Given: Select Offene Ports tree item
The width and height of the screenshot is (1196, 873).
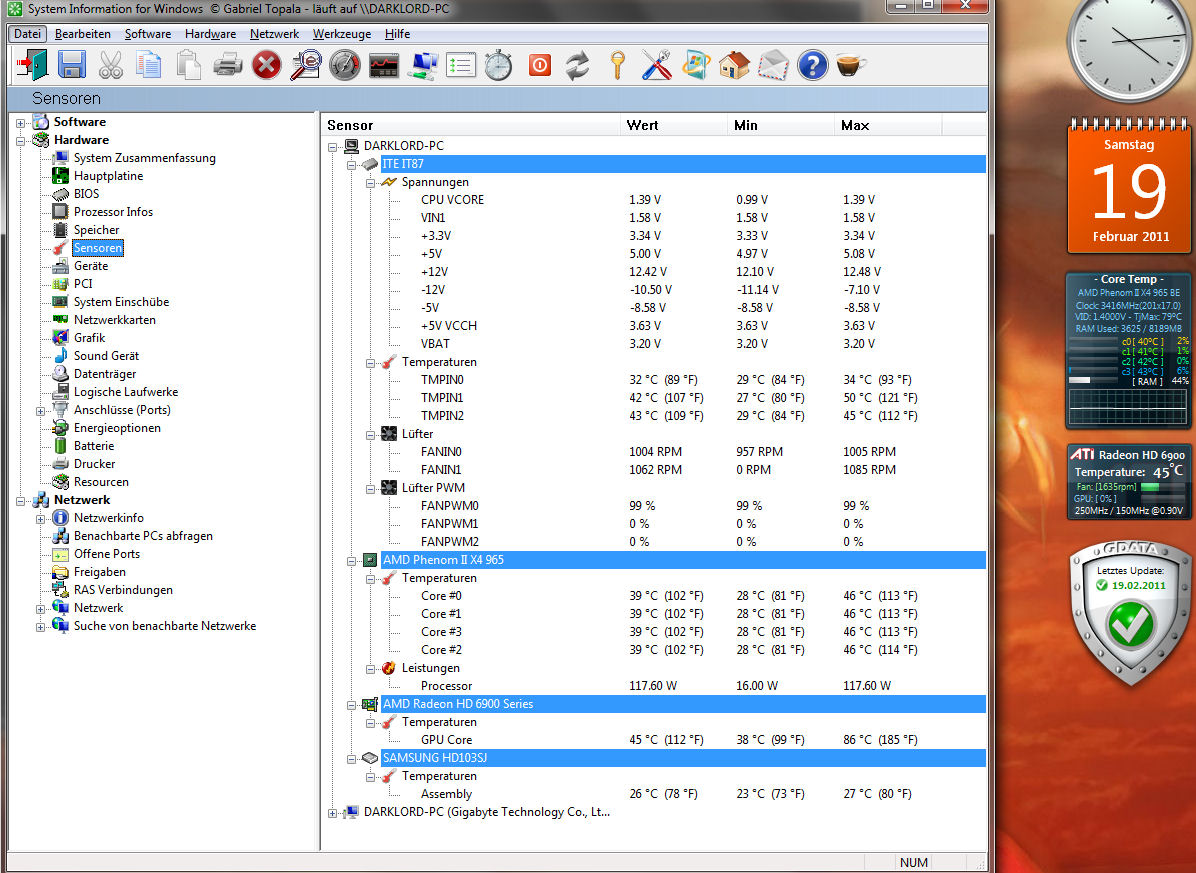Looking at the screenshot, I should point(107,554).
